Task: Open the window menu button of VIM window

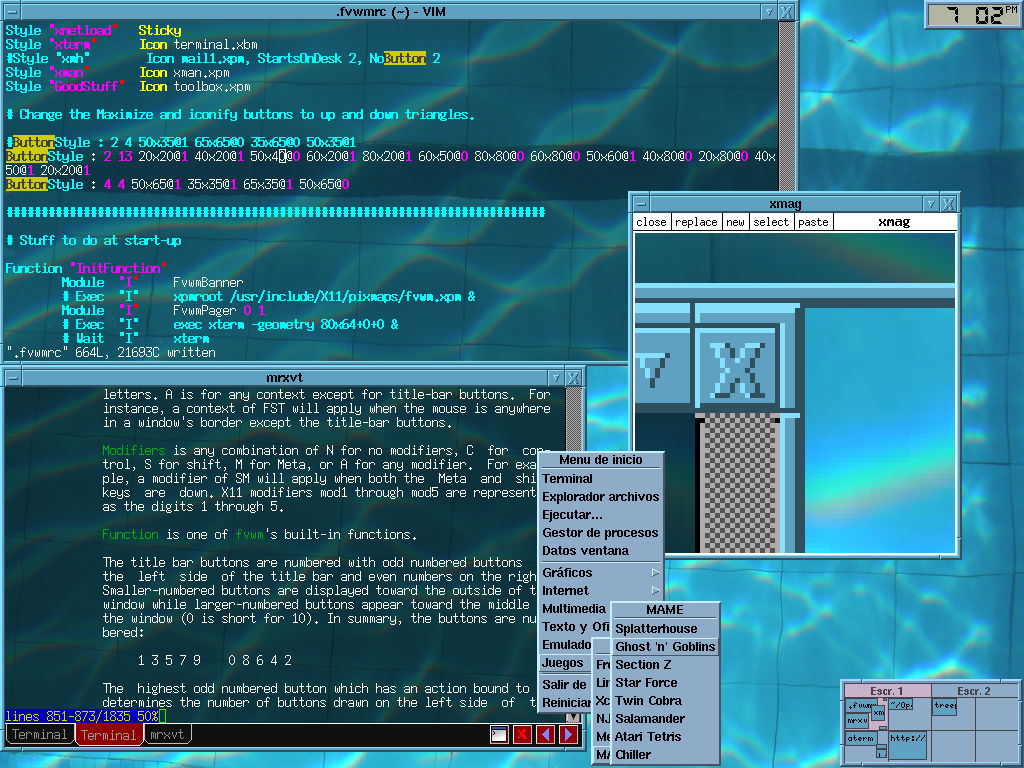Action: point(12,12)
